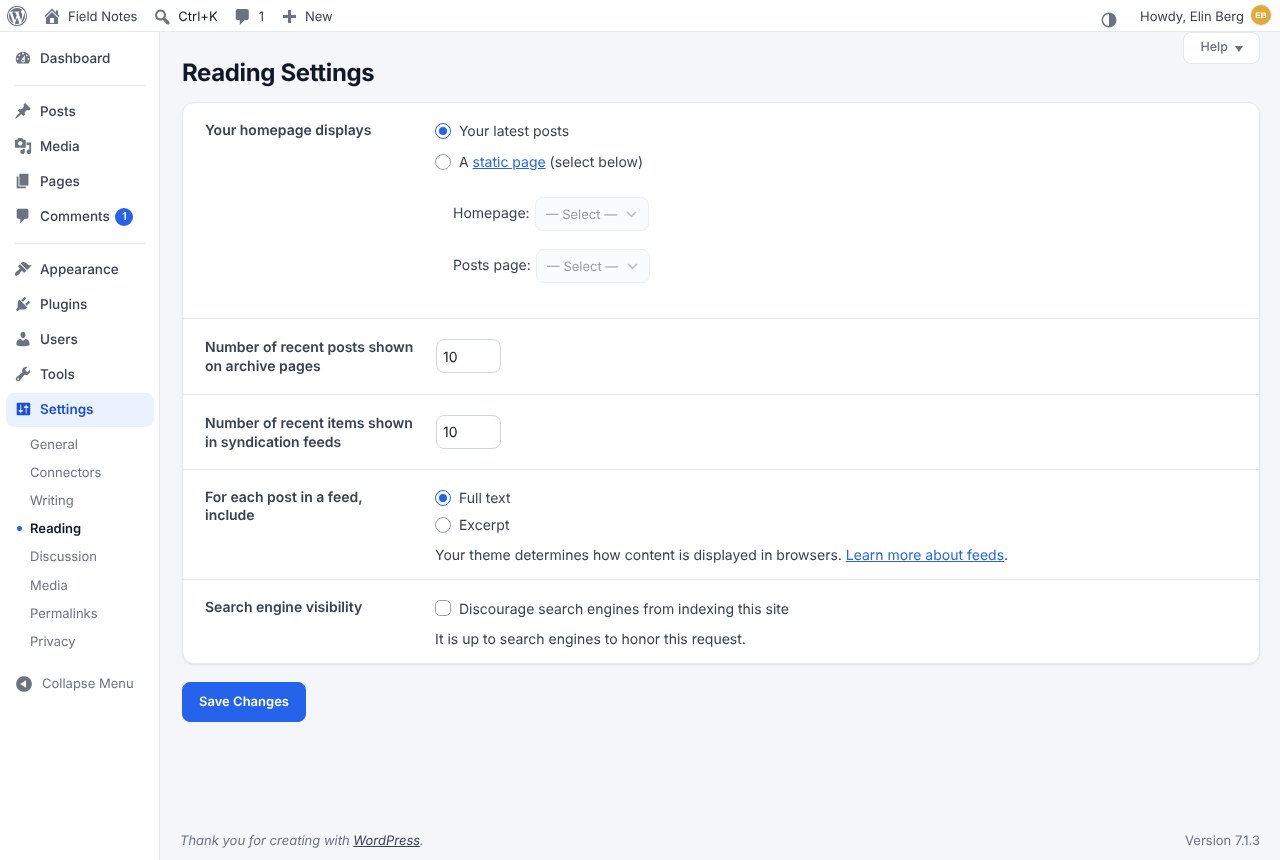
Task: Open the Posts page select dropdown
Action: (593, 266)
